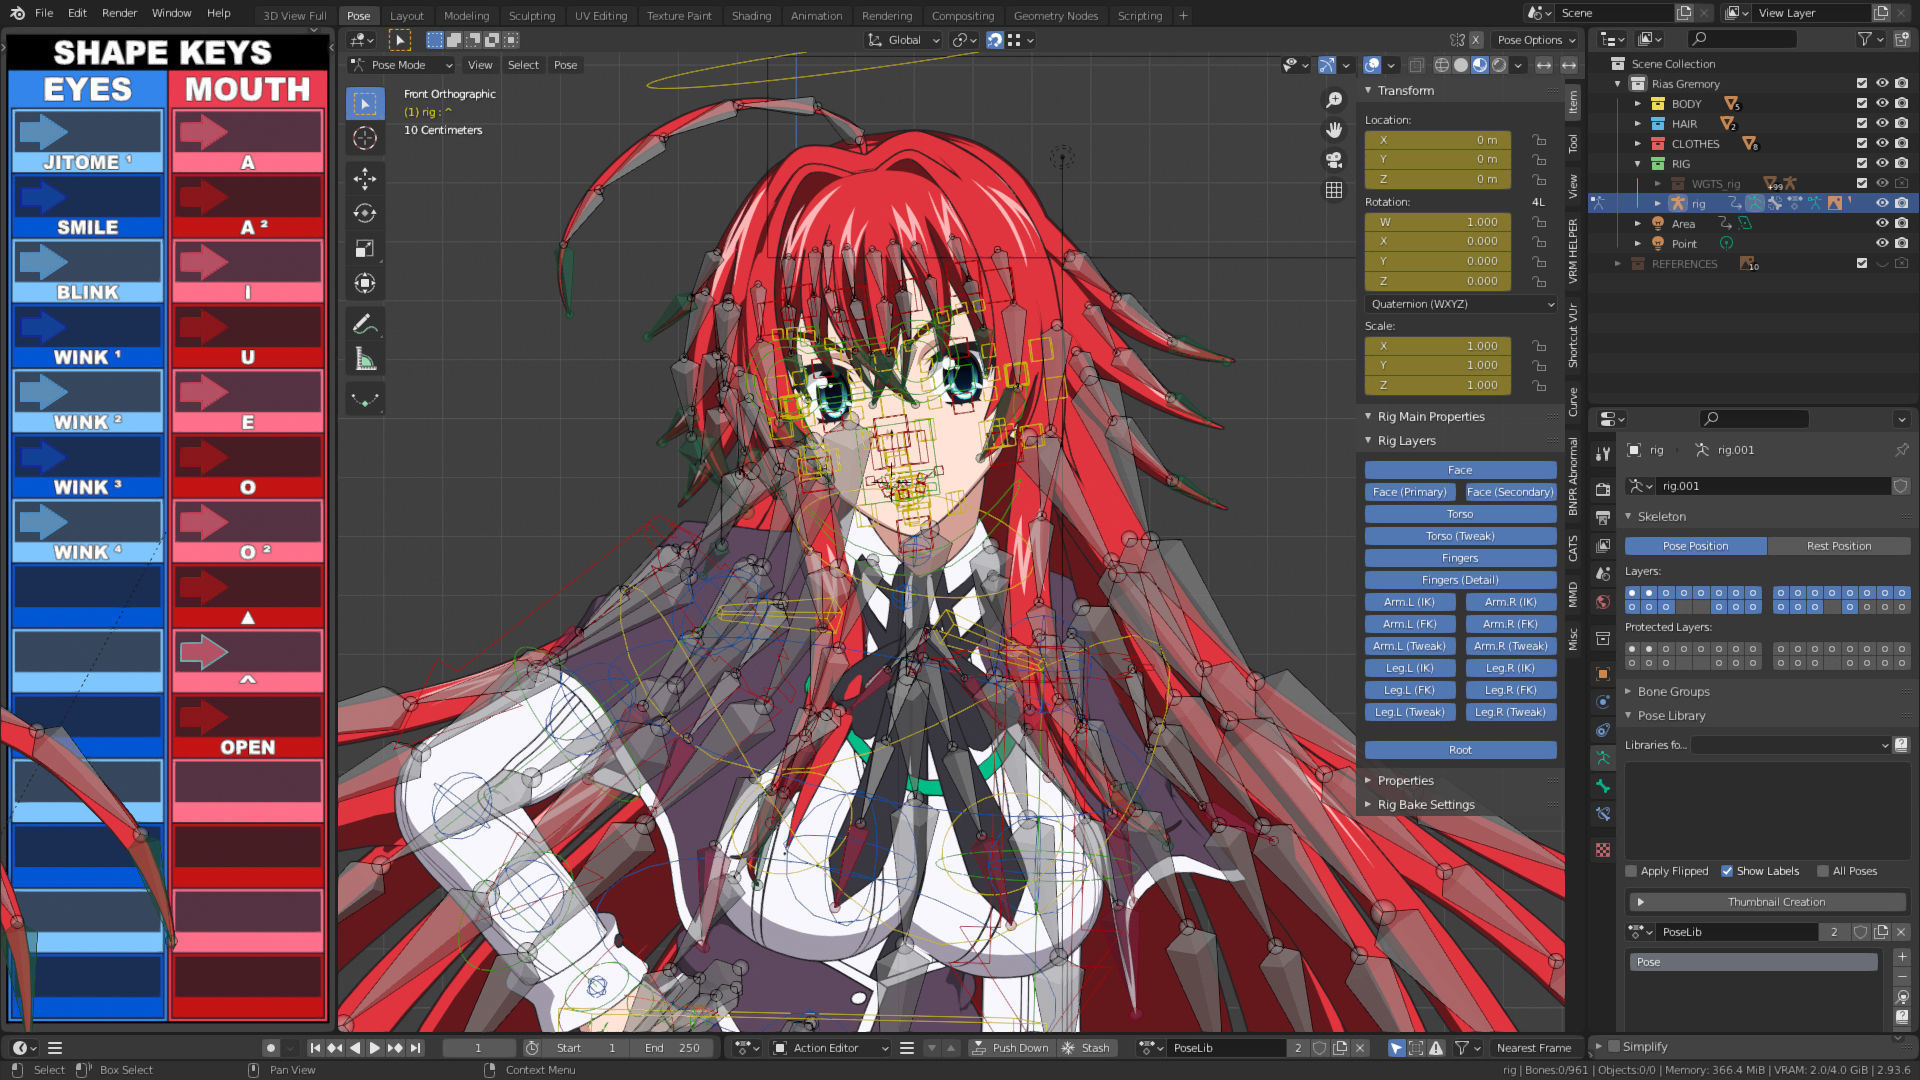Switch to the Geometry Nodes workspace tab
This screenshot has height=1080, width=1920.
pos(1055,15)
